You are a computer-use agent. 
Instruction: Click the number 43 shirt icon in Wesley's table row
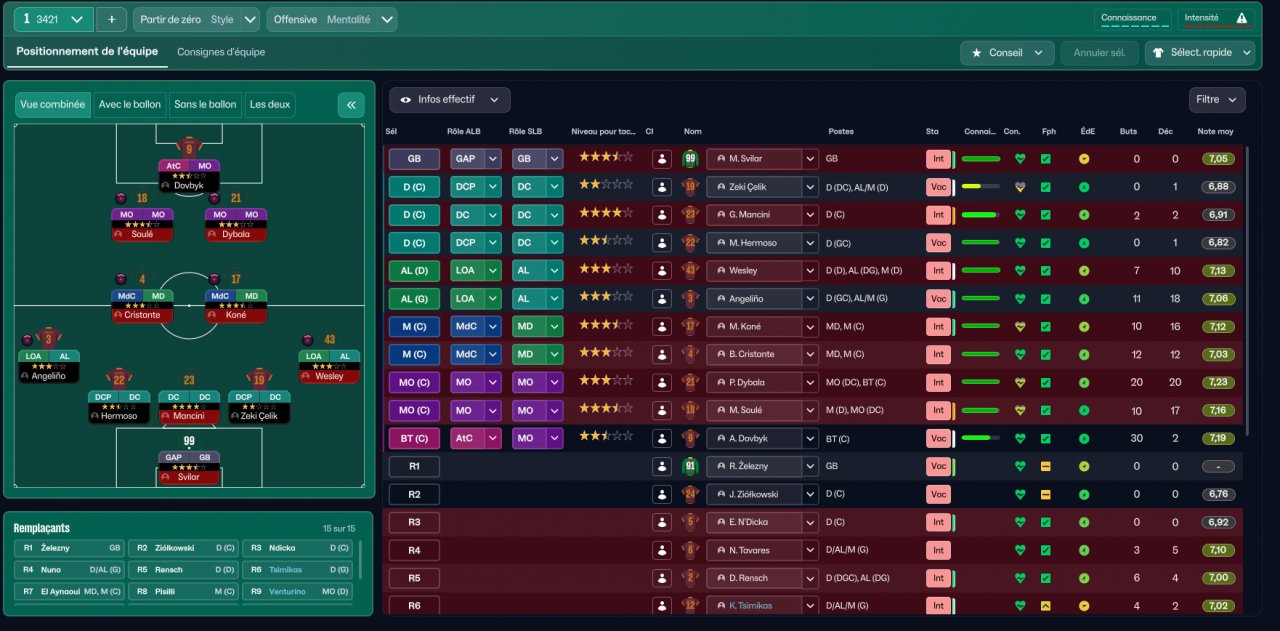[690, 271]
